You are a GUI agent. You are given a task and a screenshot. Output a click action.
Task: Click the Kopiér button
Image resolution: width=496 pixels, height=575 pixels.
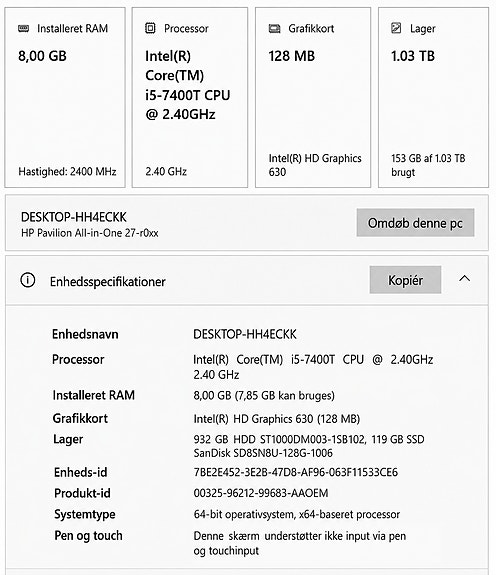(405, 280)
